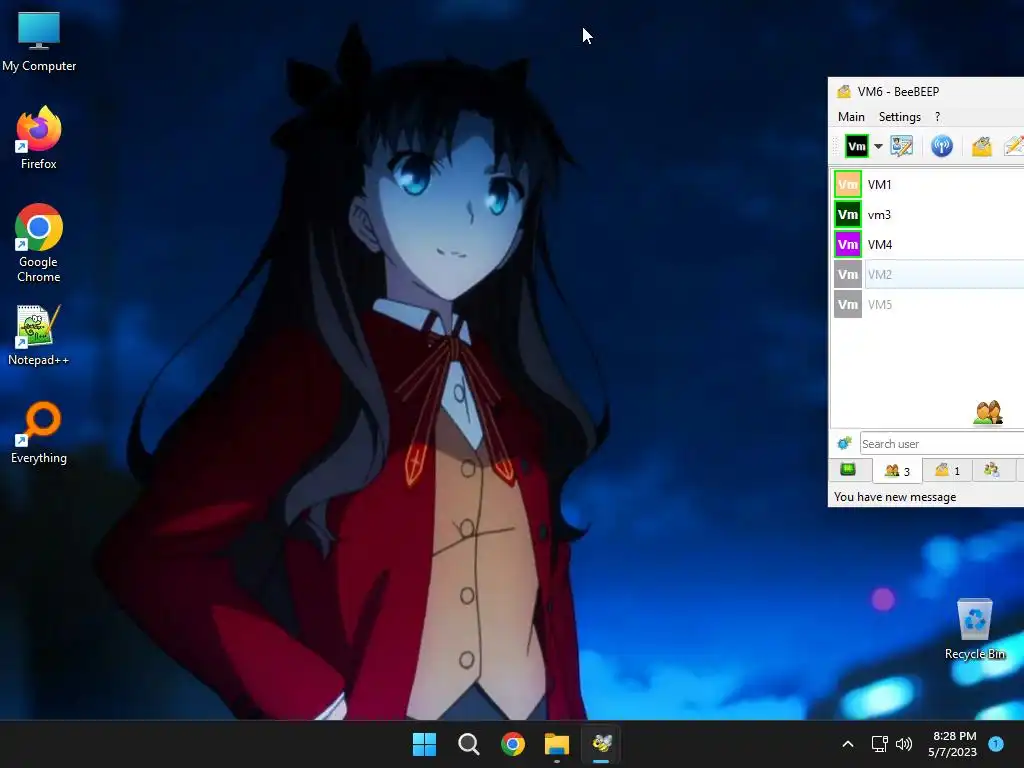Open taskbar Search magnifier
This screenshot has height=768, width=1024.
[x=468, y=744]
